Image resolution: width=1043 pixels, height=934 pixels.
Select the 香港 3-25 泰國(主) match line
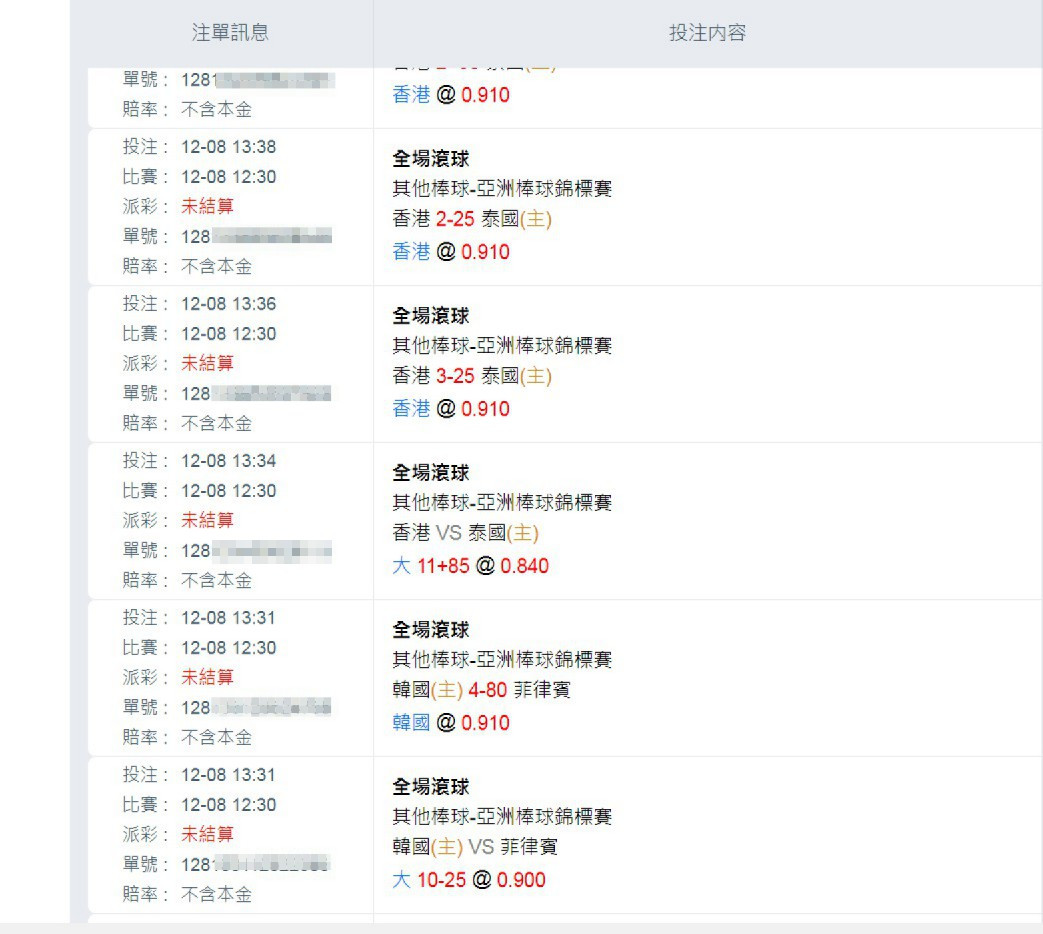[x=472, y=376]
